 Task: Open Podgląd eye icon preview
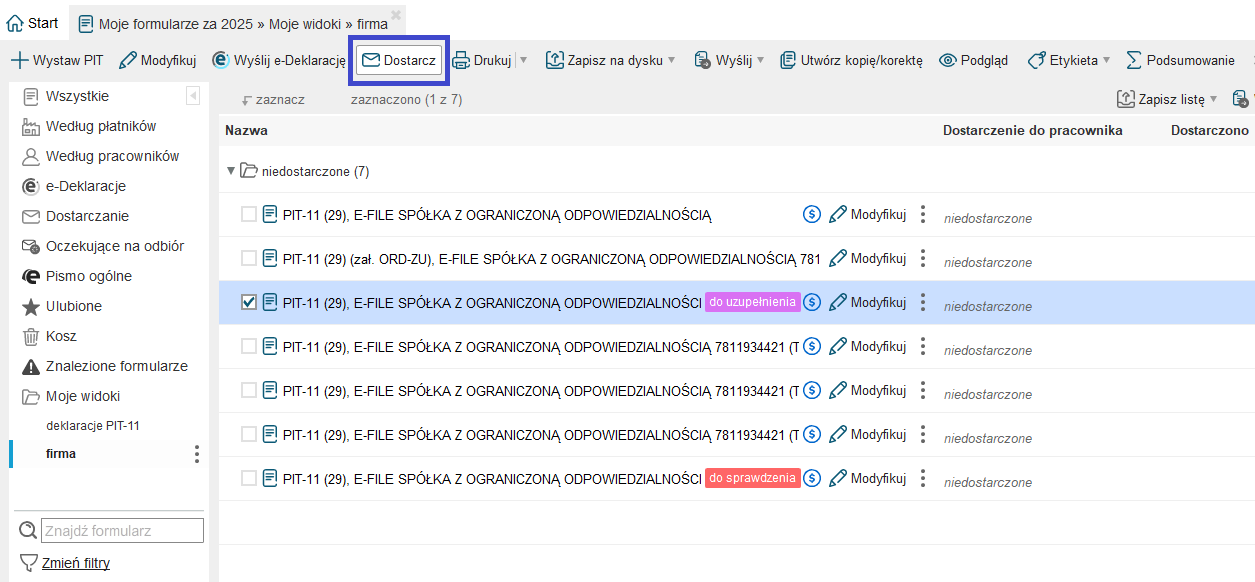pyautogui.click(x=948, y=60)
